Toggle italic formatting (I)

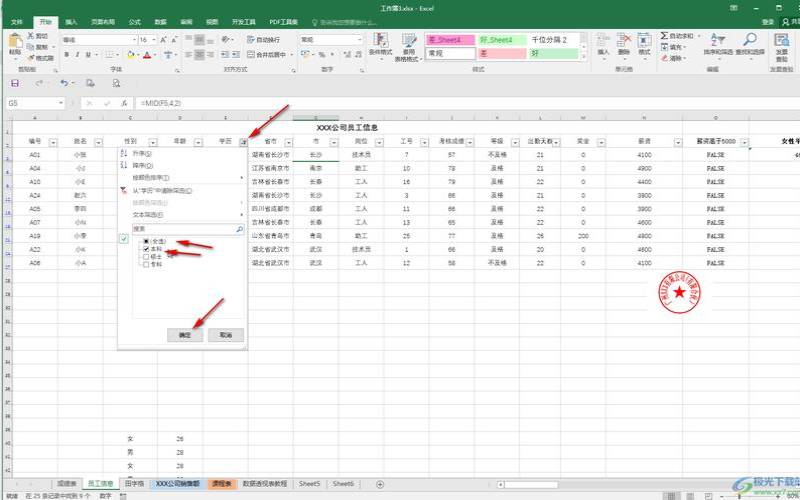click(x=77, y=55)
